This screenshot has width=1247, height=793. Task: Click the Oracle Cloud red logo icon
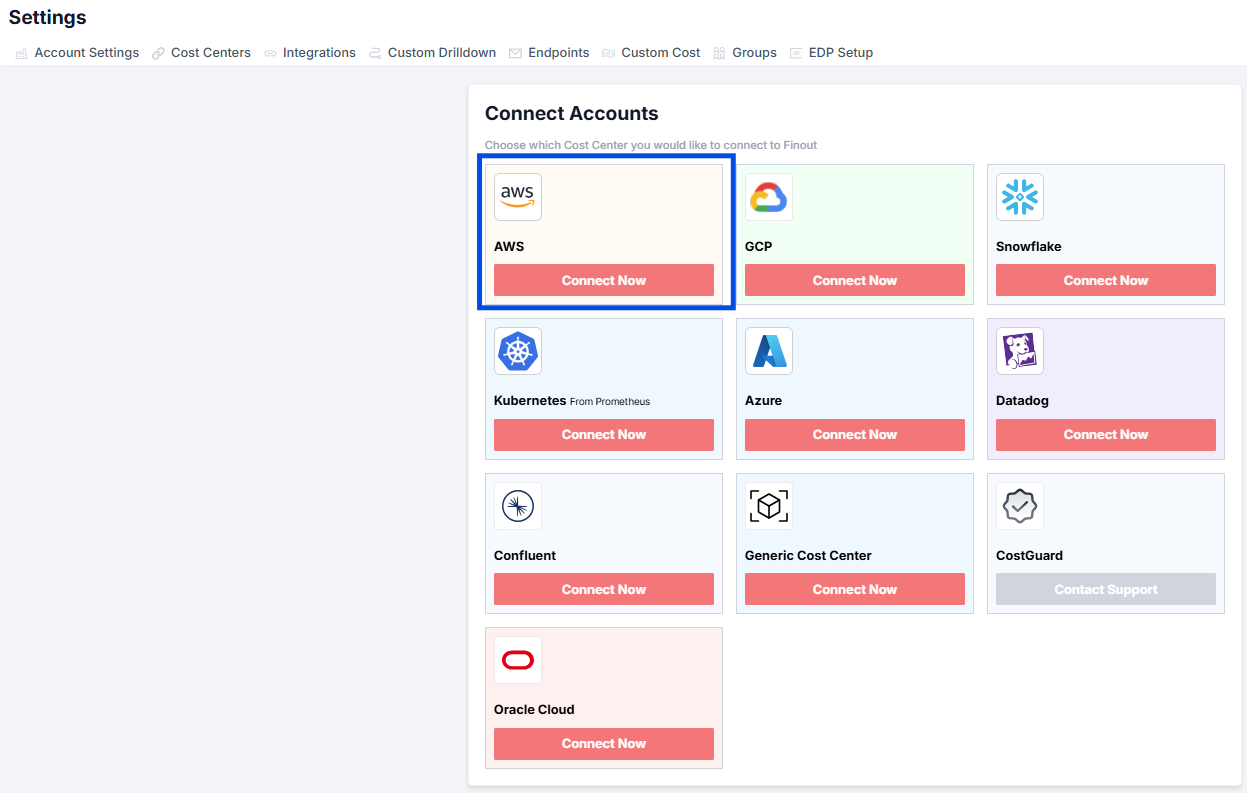coord(518,660)
